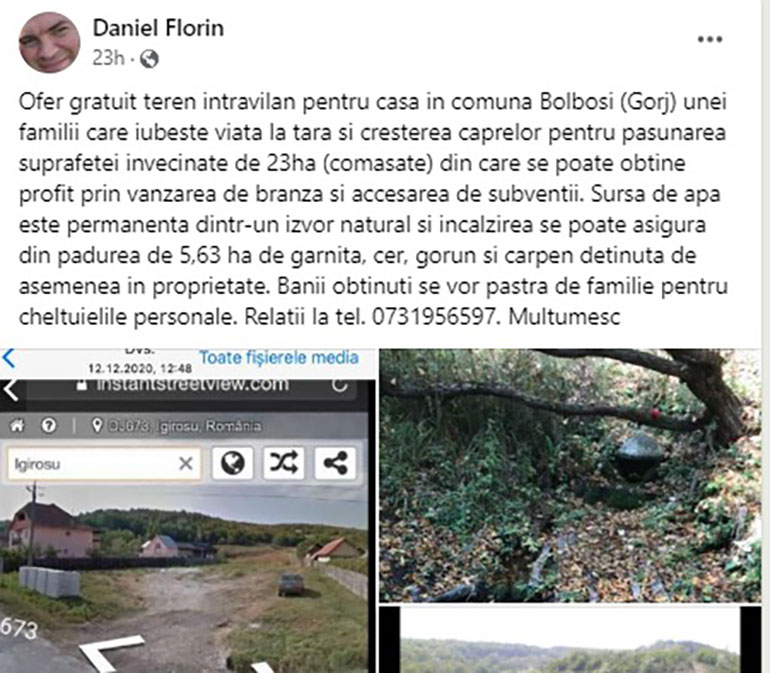Click the Igirosu search input field

(104, 463)
